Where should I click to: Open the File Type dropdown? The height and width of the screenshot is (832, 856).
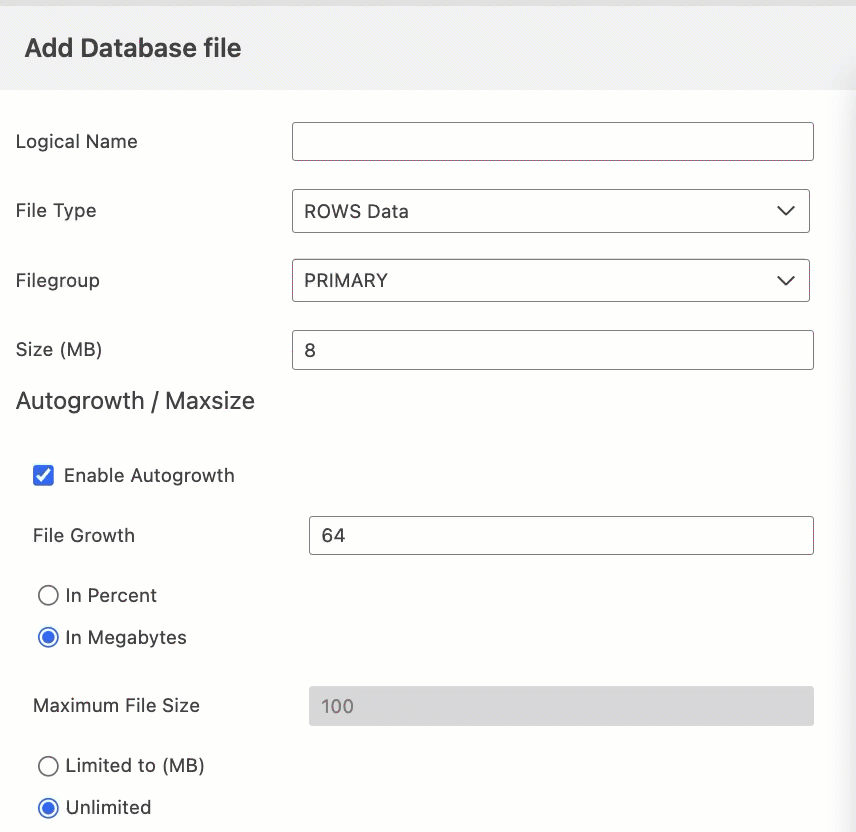click(x=551, y=211)
